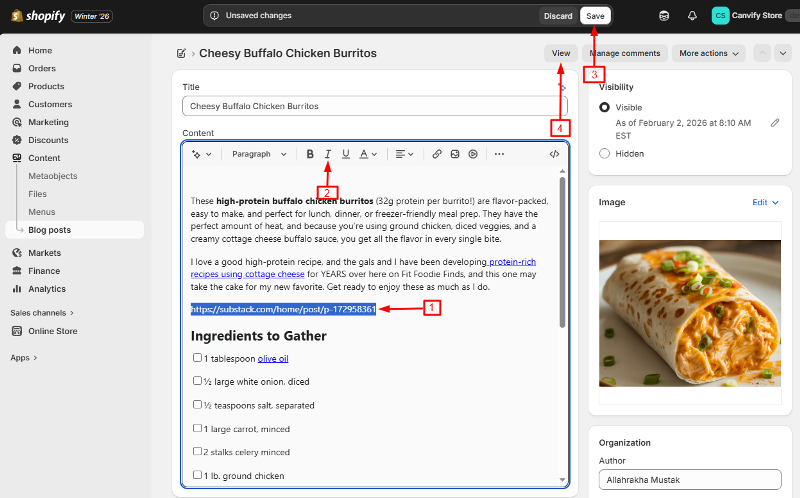Open notifications bell
This screenshot has width=800, height=498.
[692, 16]
